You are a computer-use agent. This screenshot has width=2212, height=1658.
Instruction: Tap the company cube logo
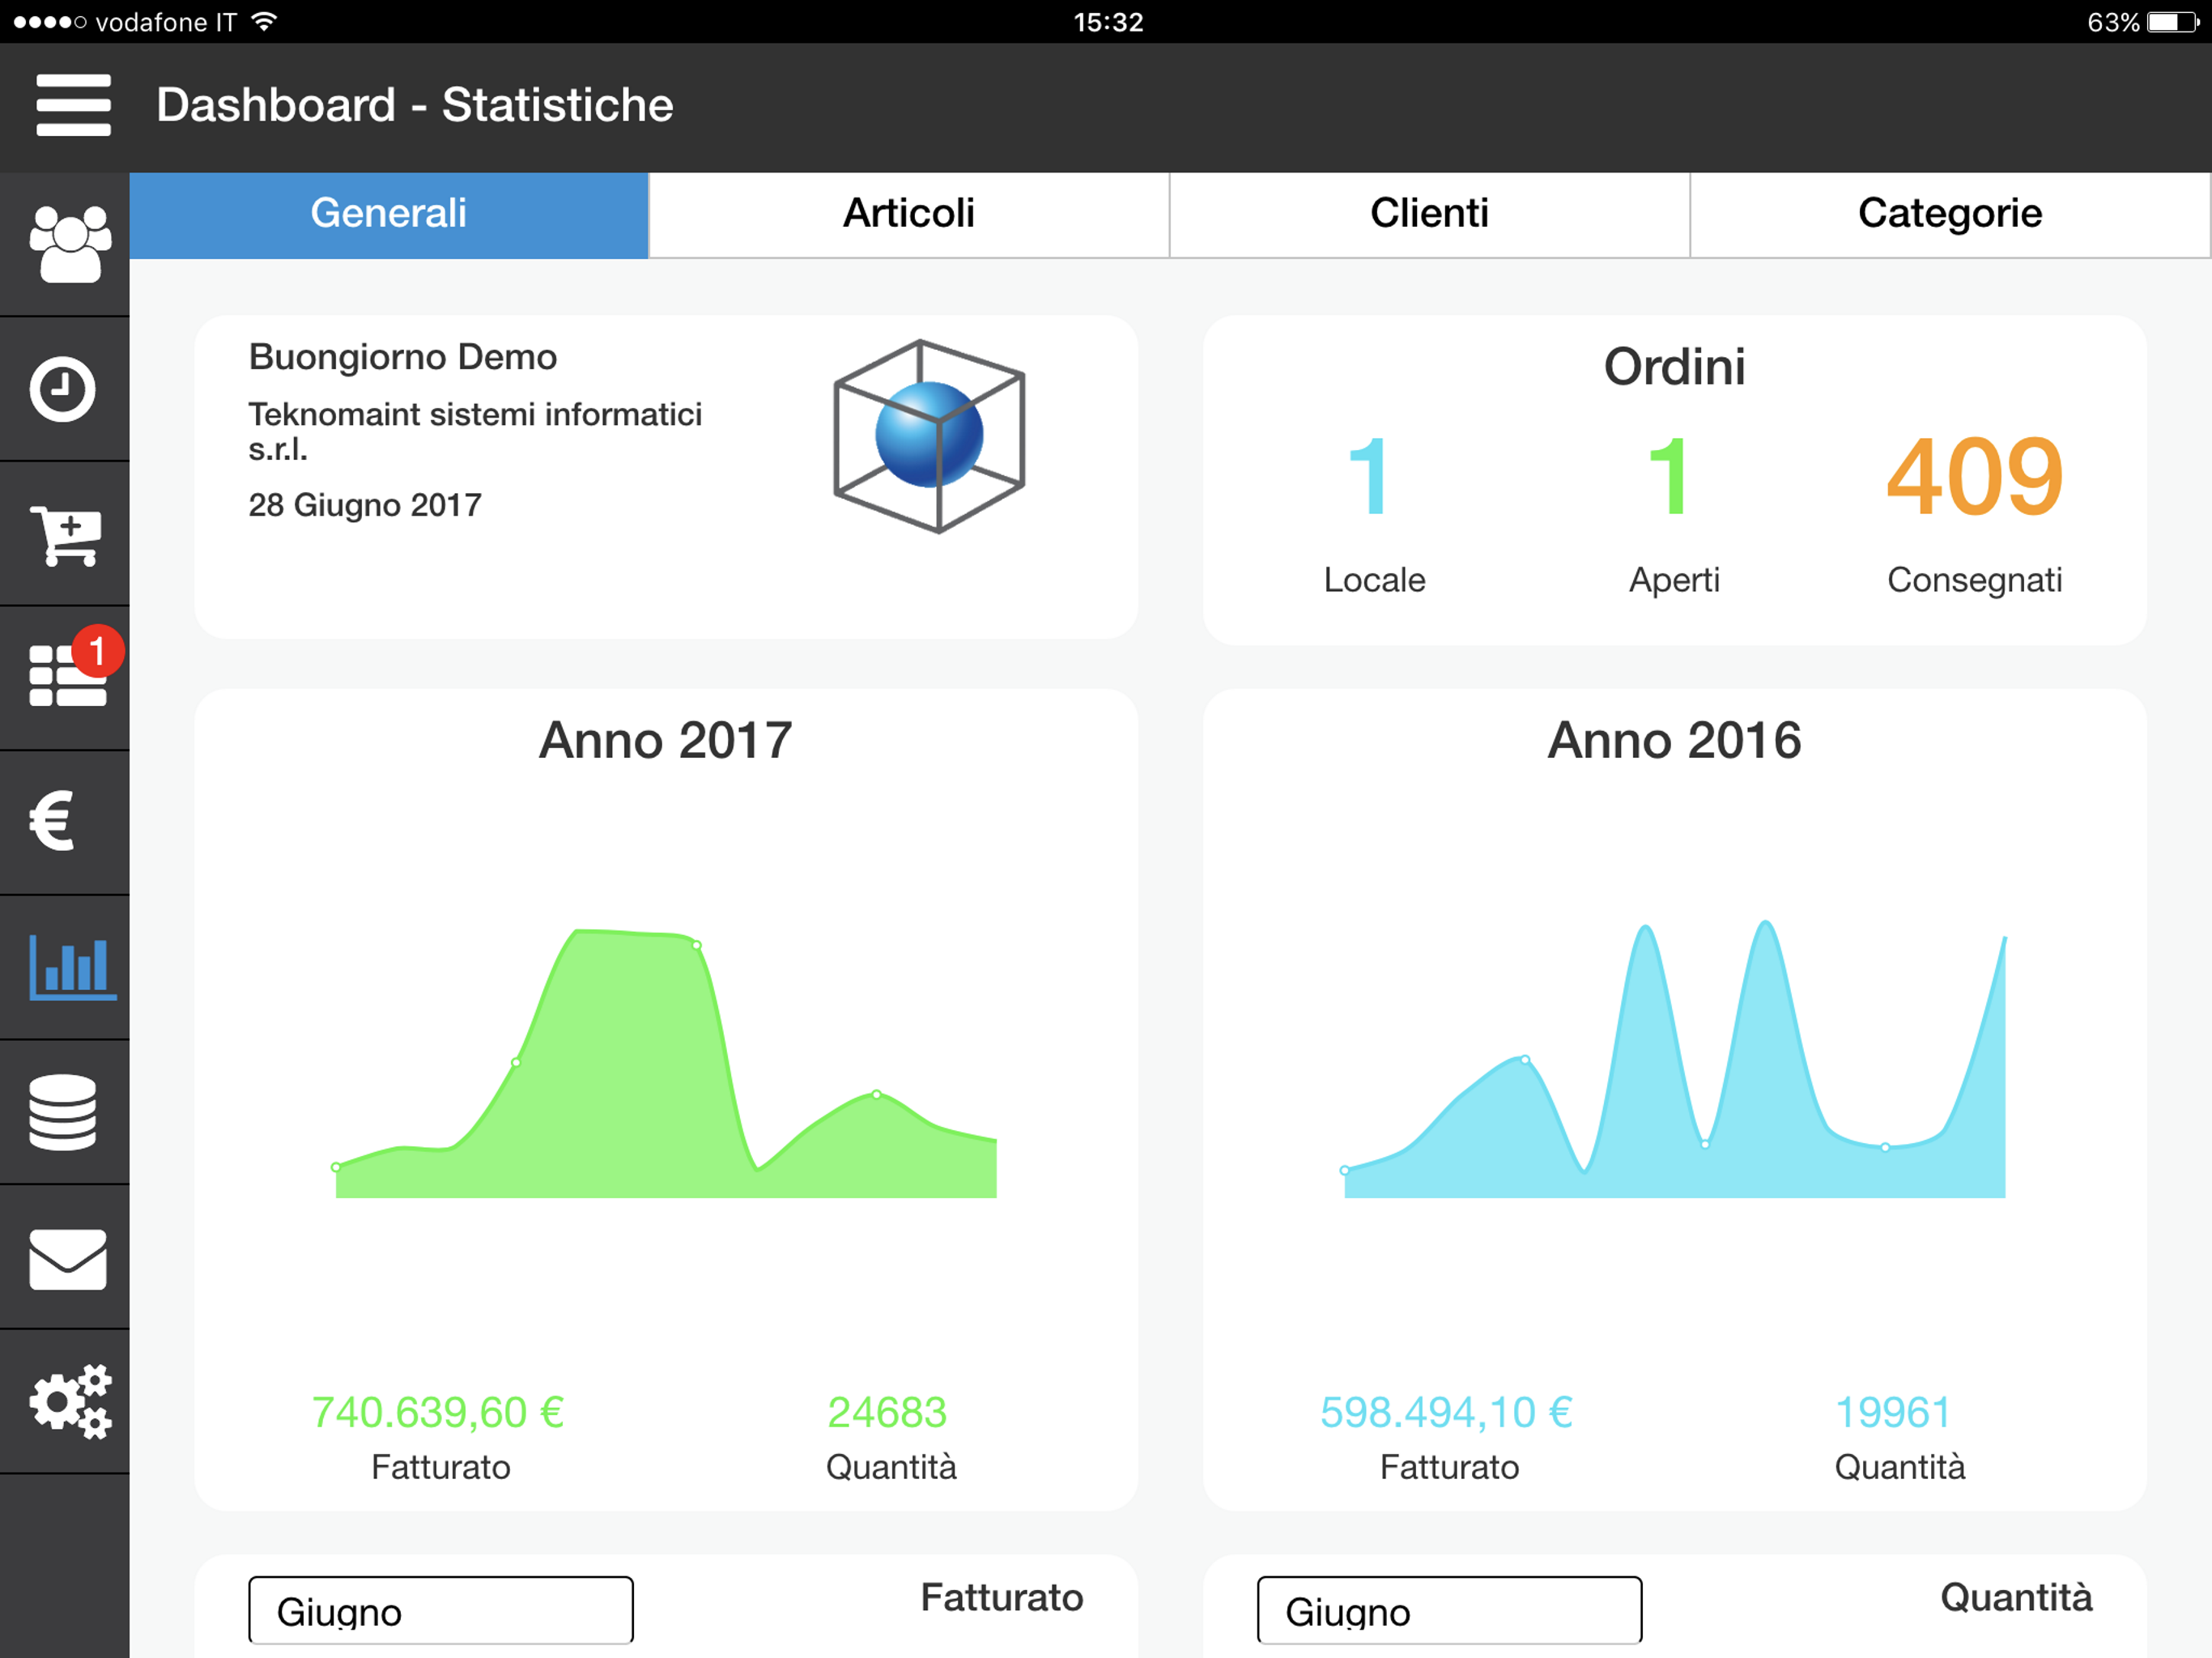(x=929, y=436)
